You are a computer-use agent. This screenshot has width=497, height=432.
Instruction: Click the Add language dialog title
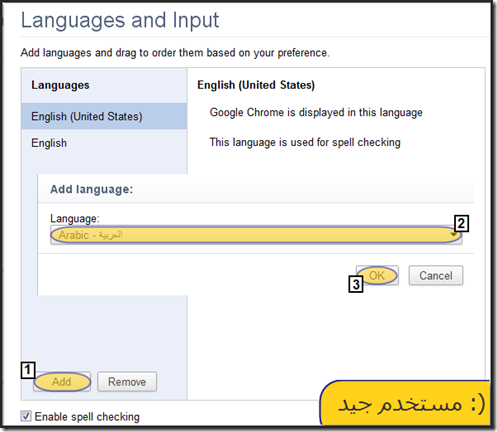[92, 189]
